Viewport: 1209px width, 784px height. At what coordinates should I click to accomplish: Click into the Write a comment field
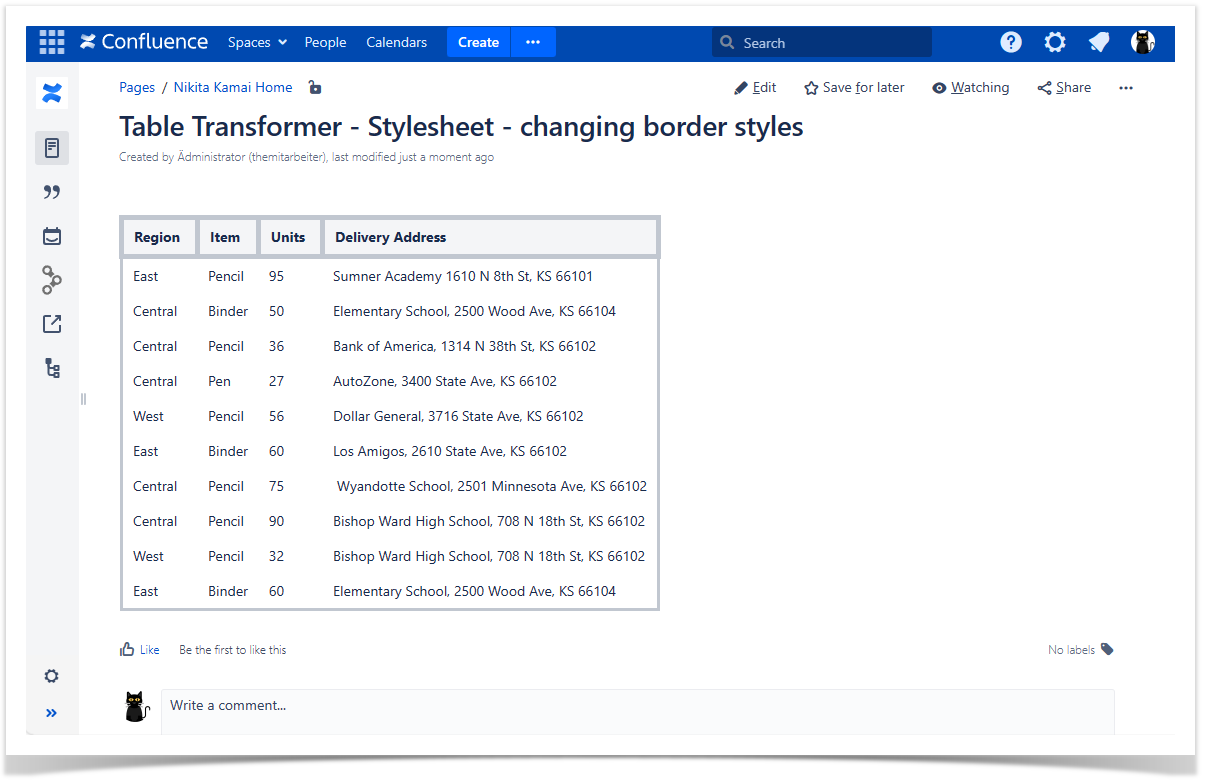[x=637, y=706]
